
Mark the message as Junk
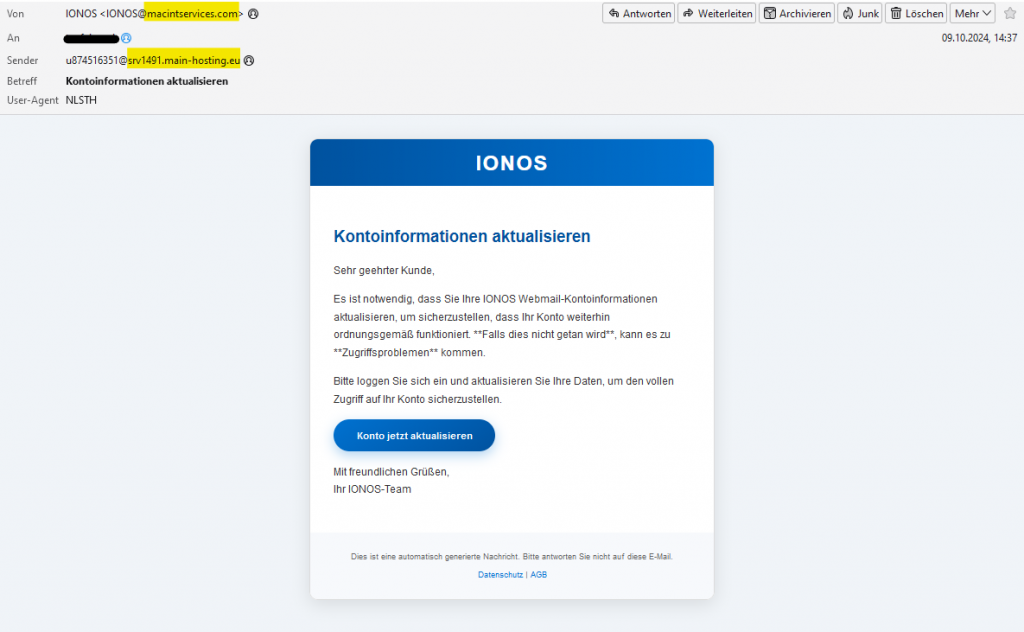pyautogui.click(x=860, y=13)
